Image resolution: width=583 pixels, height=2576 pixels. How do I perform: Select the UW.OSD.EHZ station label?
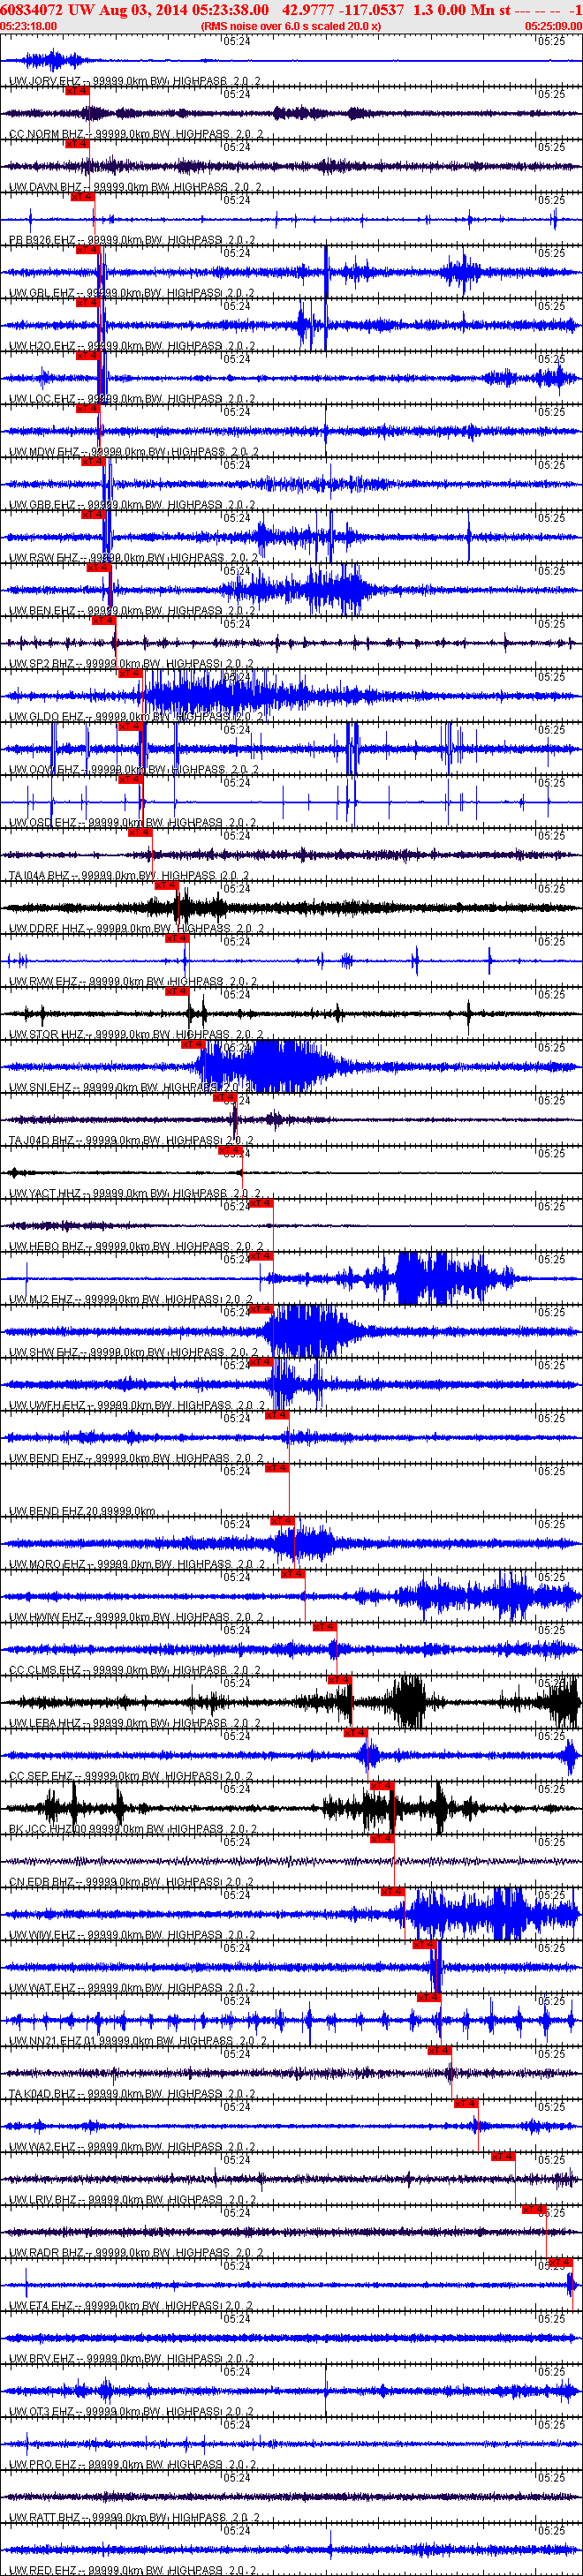43,823
